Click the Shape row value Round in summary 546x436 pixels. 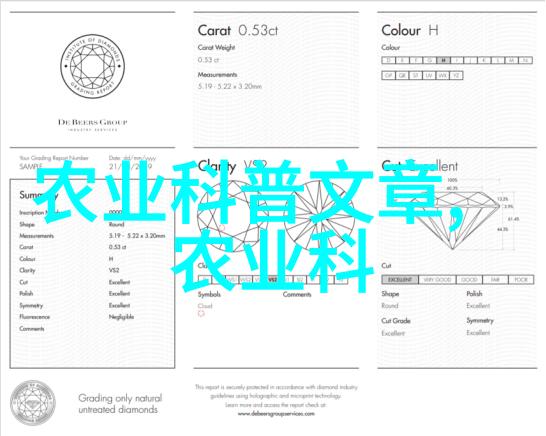(x=116, y=224)
